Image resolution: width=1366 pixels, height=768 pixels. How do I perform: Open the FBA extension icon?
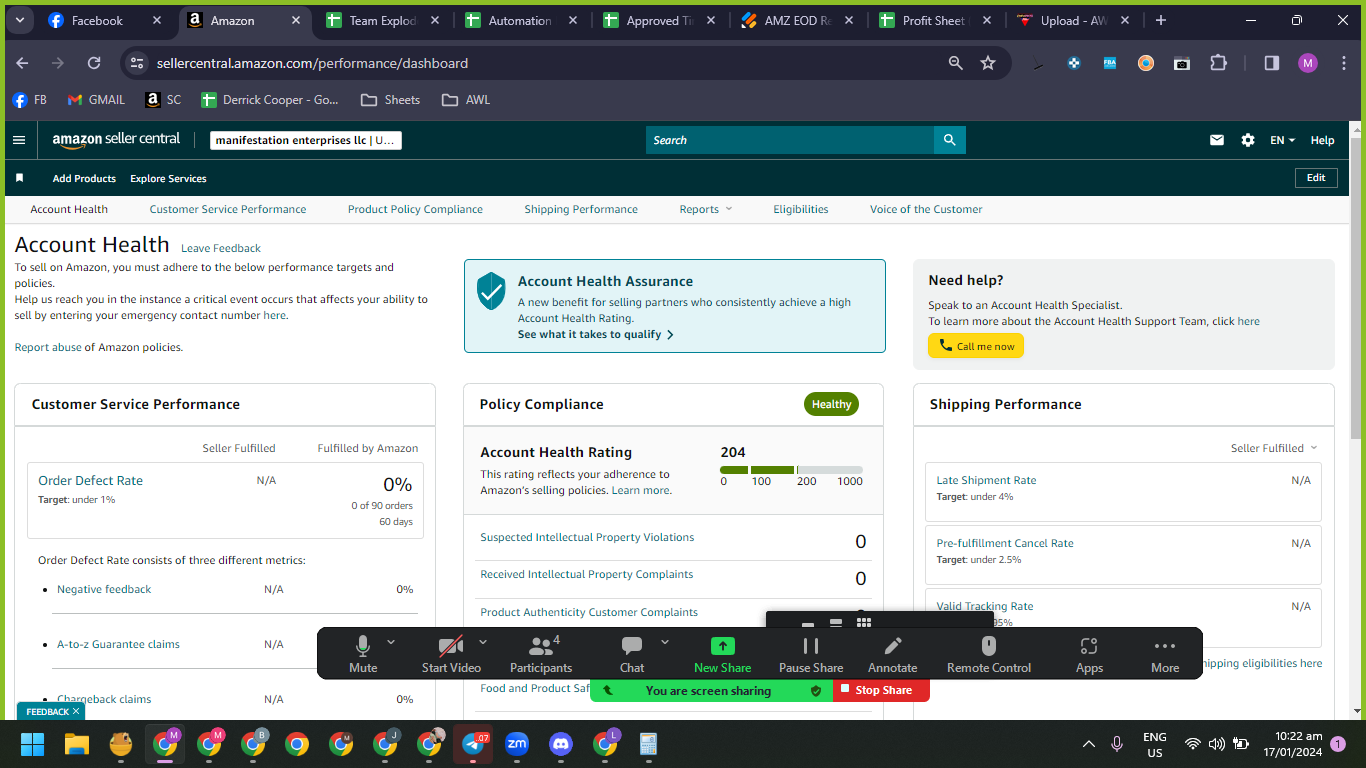pos(1110,63)
